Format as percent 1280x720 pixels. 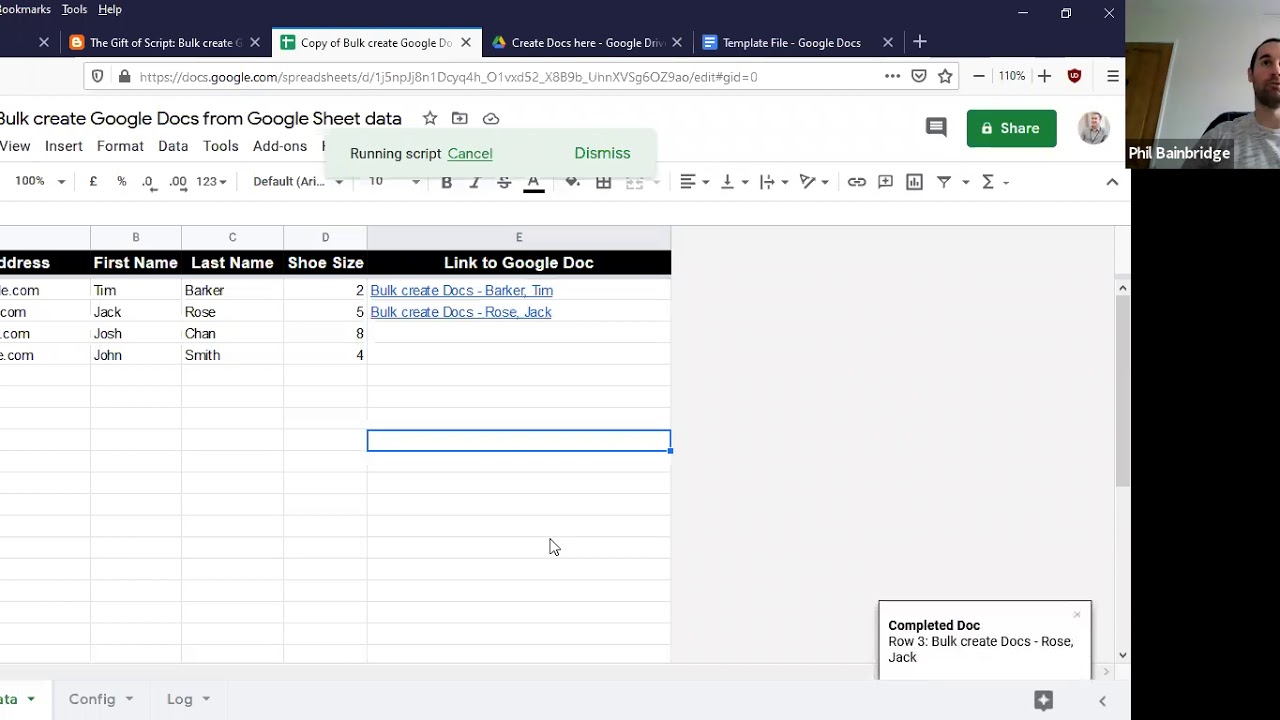(x=121, y=182)
